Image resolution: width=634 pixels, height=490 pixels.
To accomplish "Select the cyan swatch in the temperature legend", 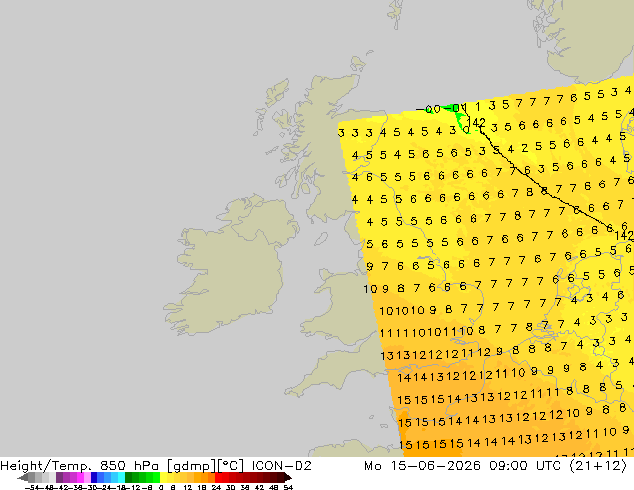I will pyautogui.click(x=121, y=477).
